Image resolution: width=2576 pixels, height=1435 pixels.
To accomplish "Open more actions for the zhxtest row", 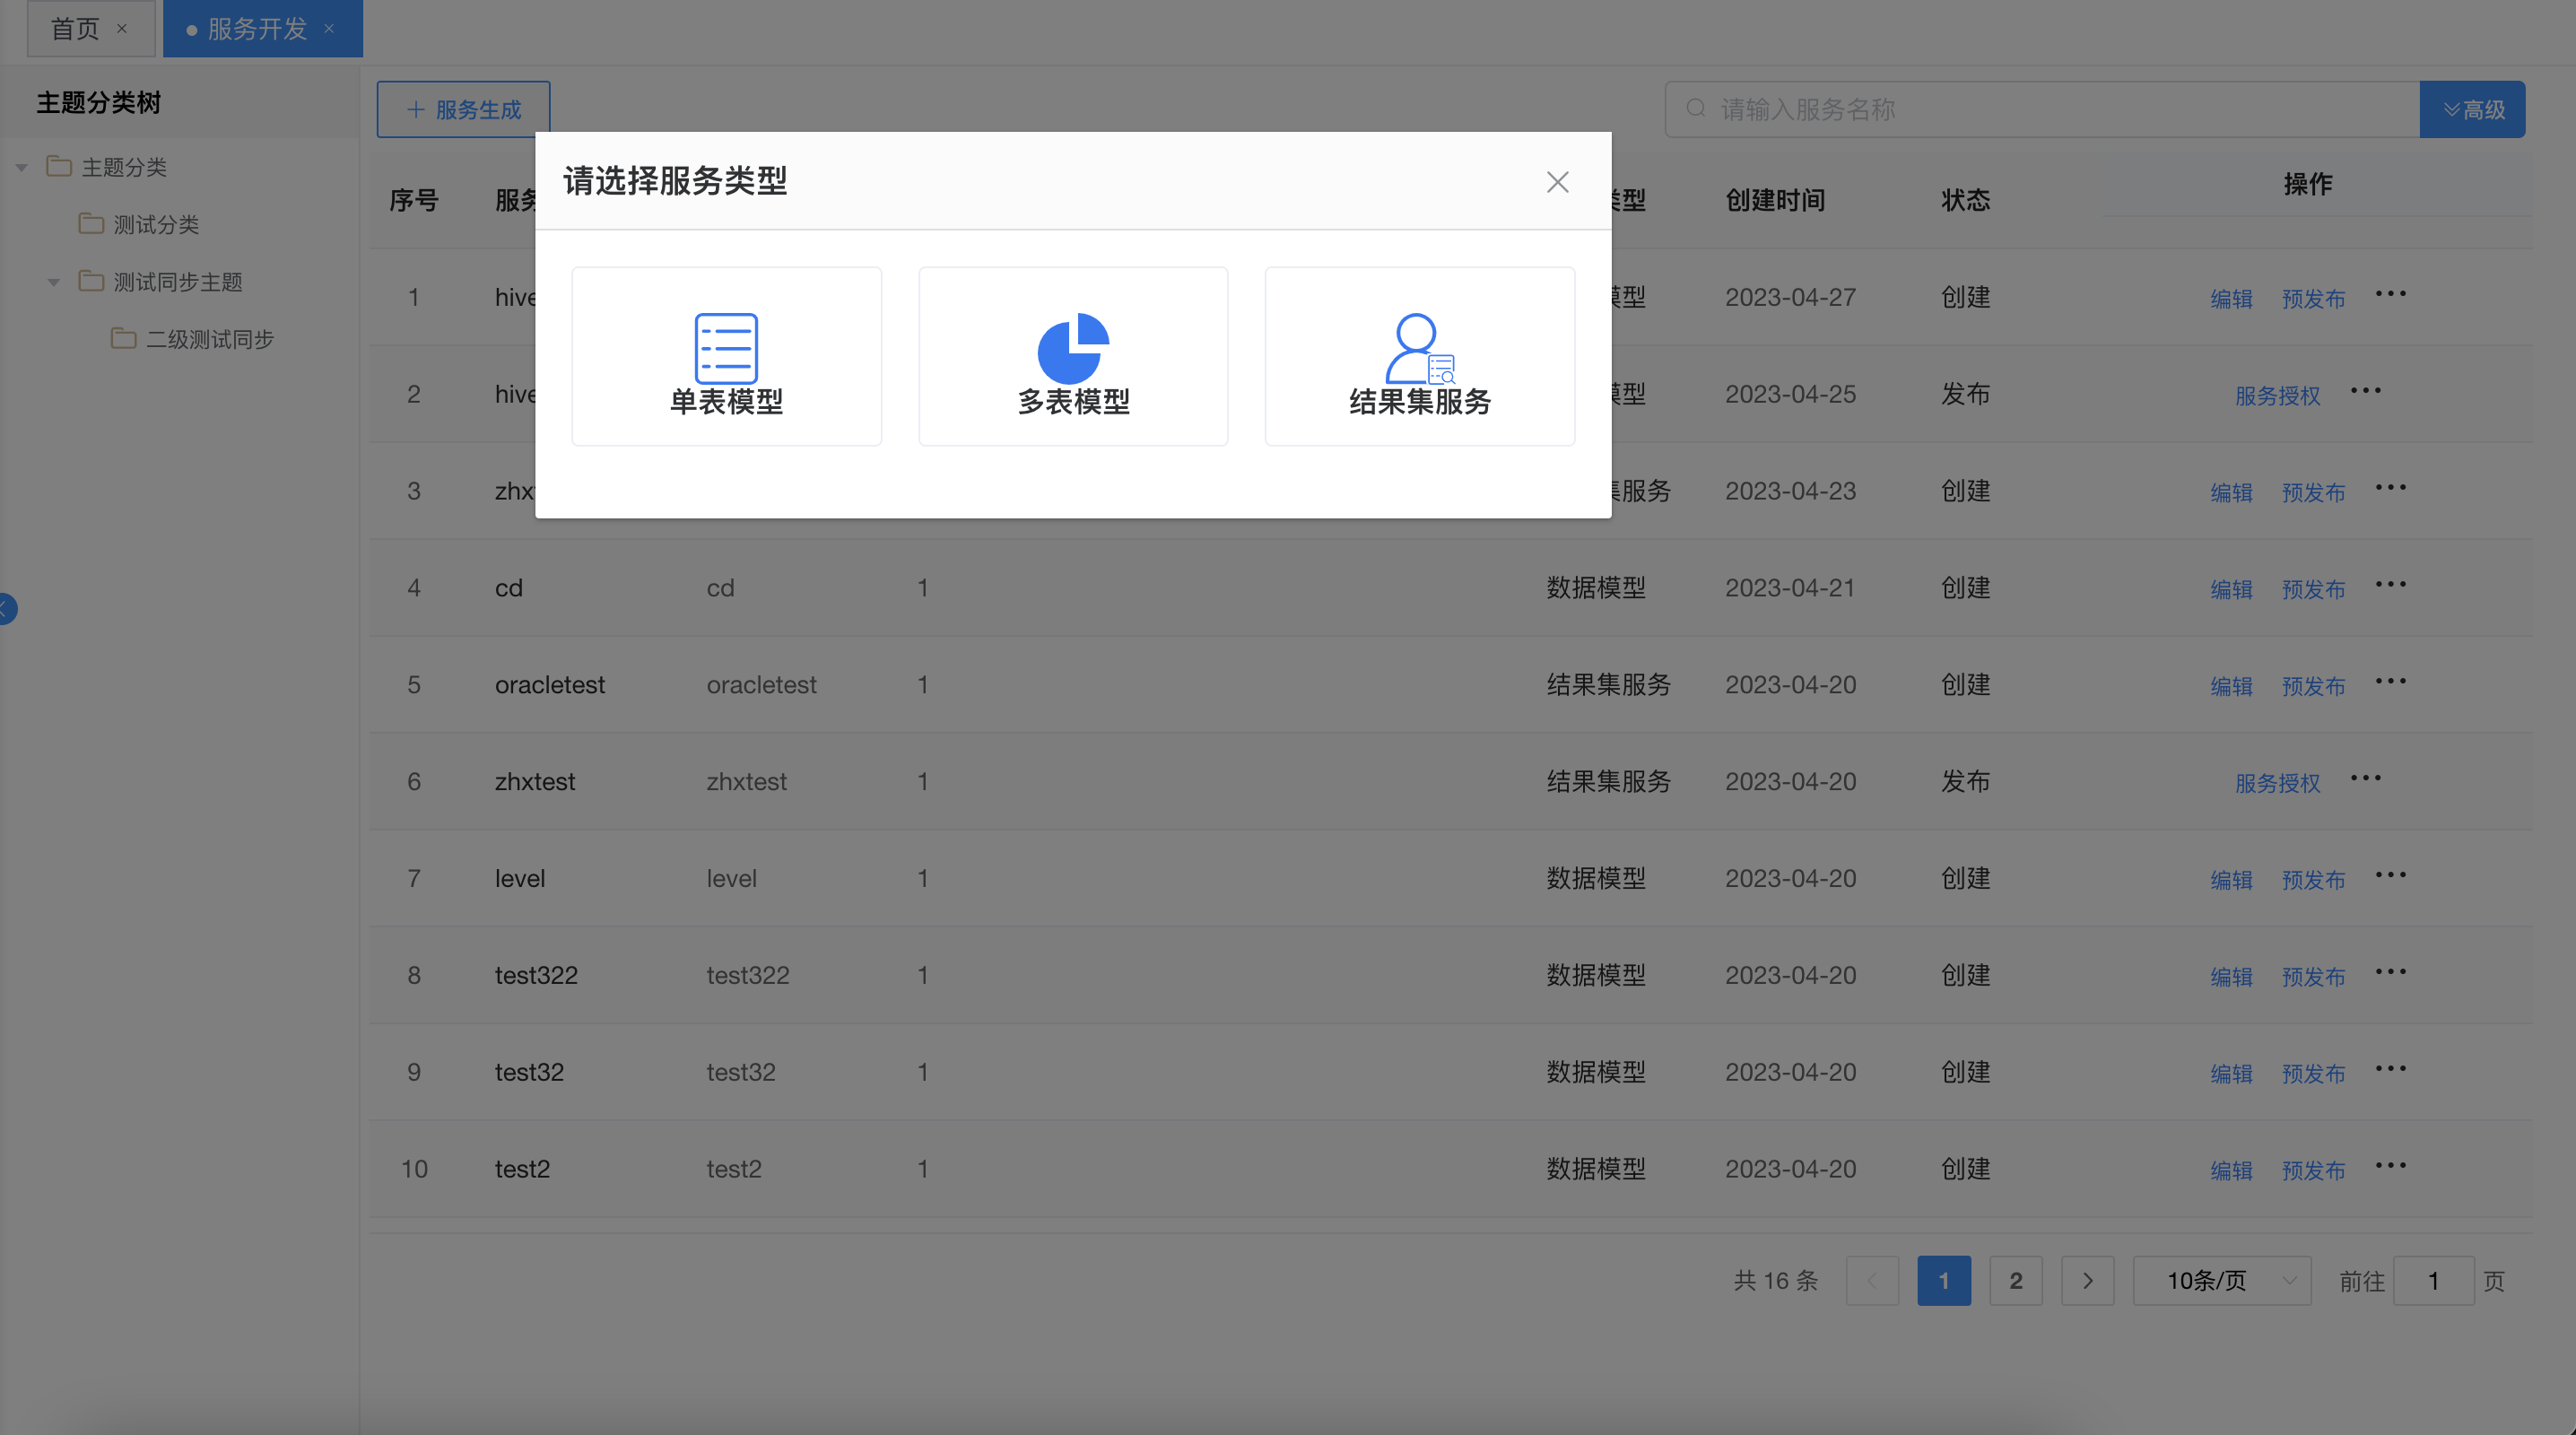I will 2365,778.
